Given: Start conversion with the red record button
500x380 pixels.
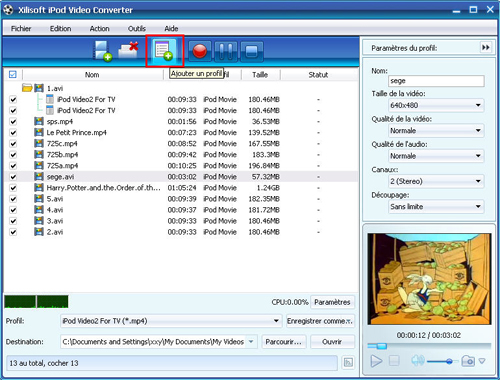Looking at the screenshot, I should tap(200, 52).
